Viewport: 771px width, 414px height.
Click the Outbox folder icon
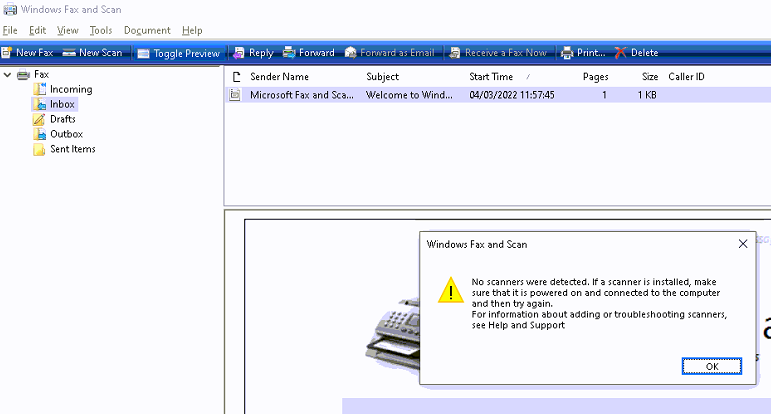(x=39, y=134)
